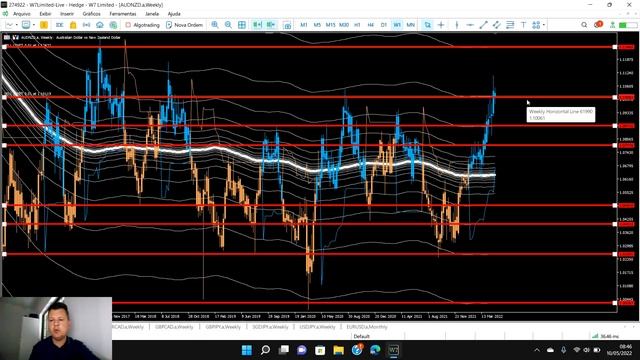Click the green account person icon

612,25
